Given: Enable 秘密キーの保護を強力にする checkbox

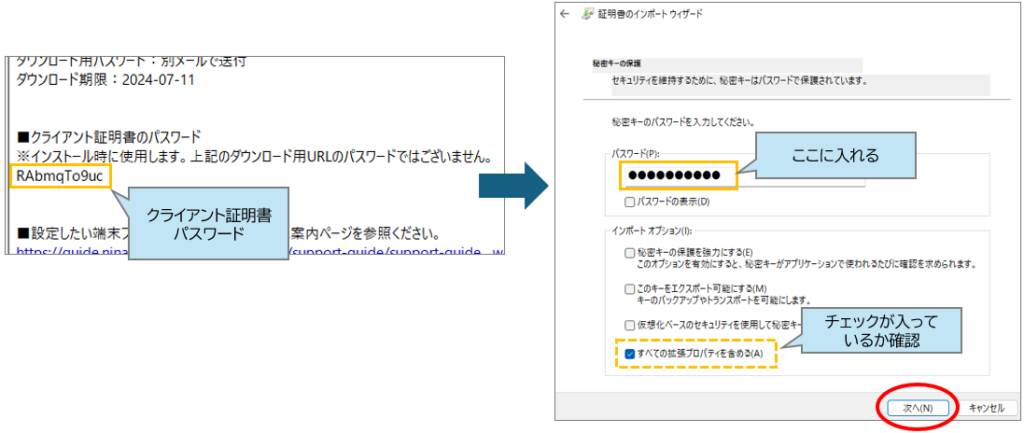Looking at the screenshot, I should click(628, 253).
